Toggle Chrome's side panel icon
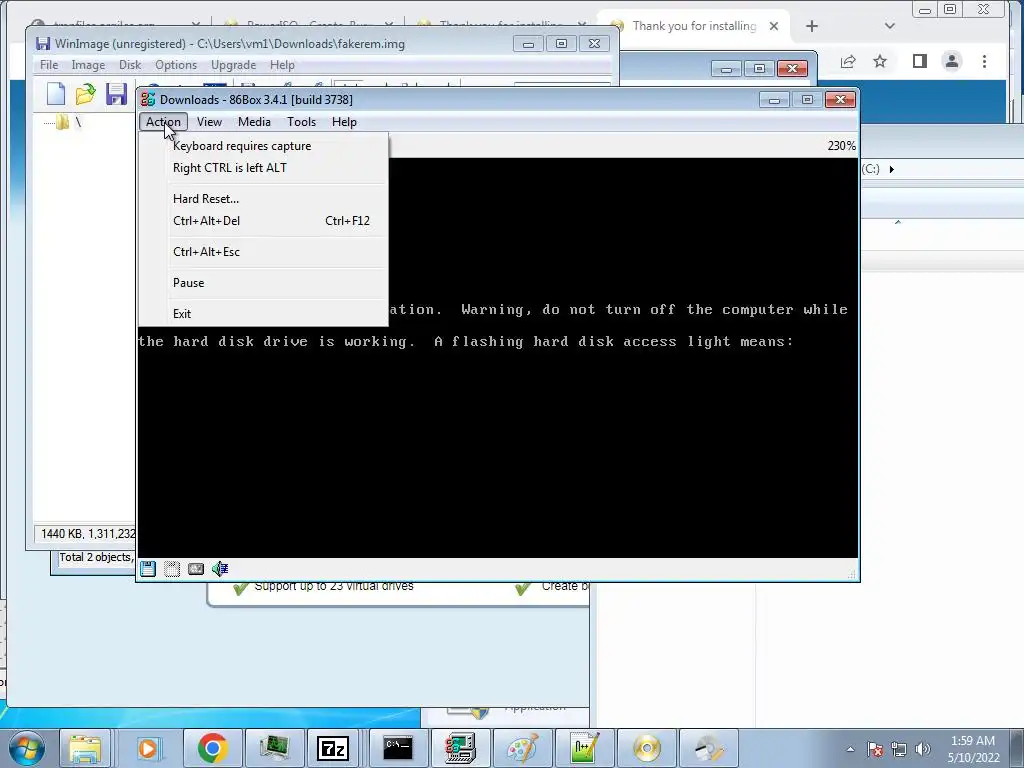 click(920, 61)
